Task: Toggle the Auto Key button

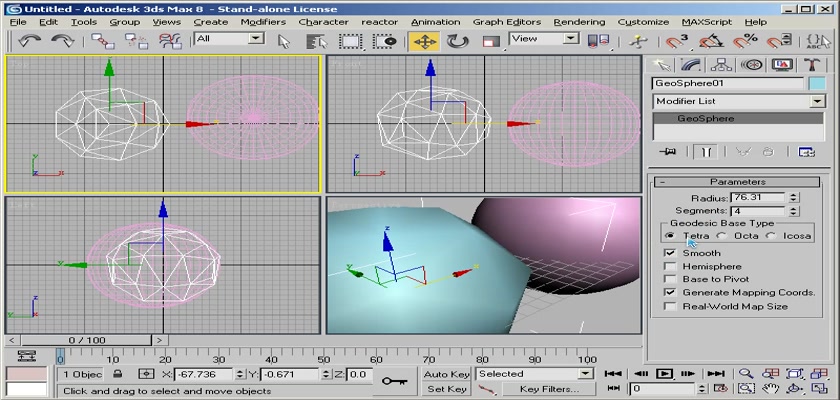Action: pyautogui.click(x=446, y=374)
